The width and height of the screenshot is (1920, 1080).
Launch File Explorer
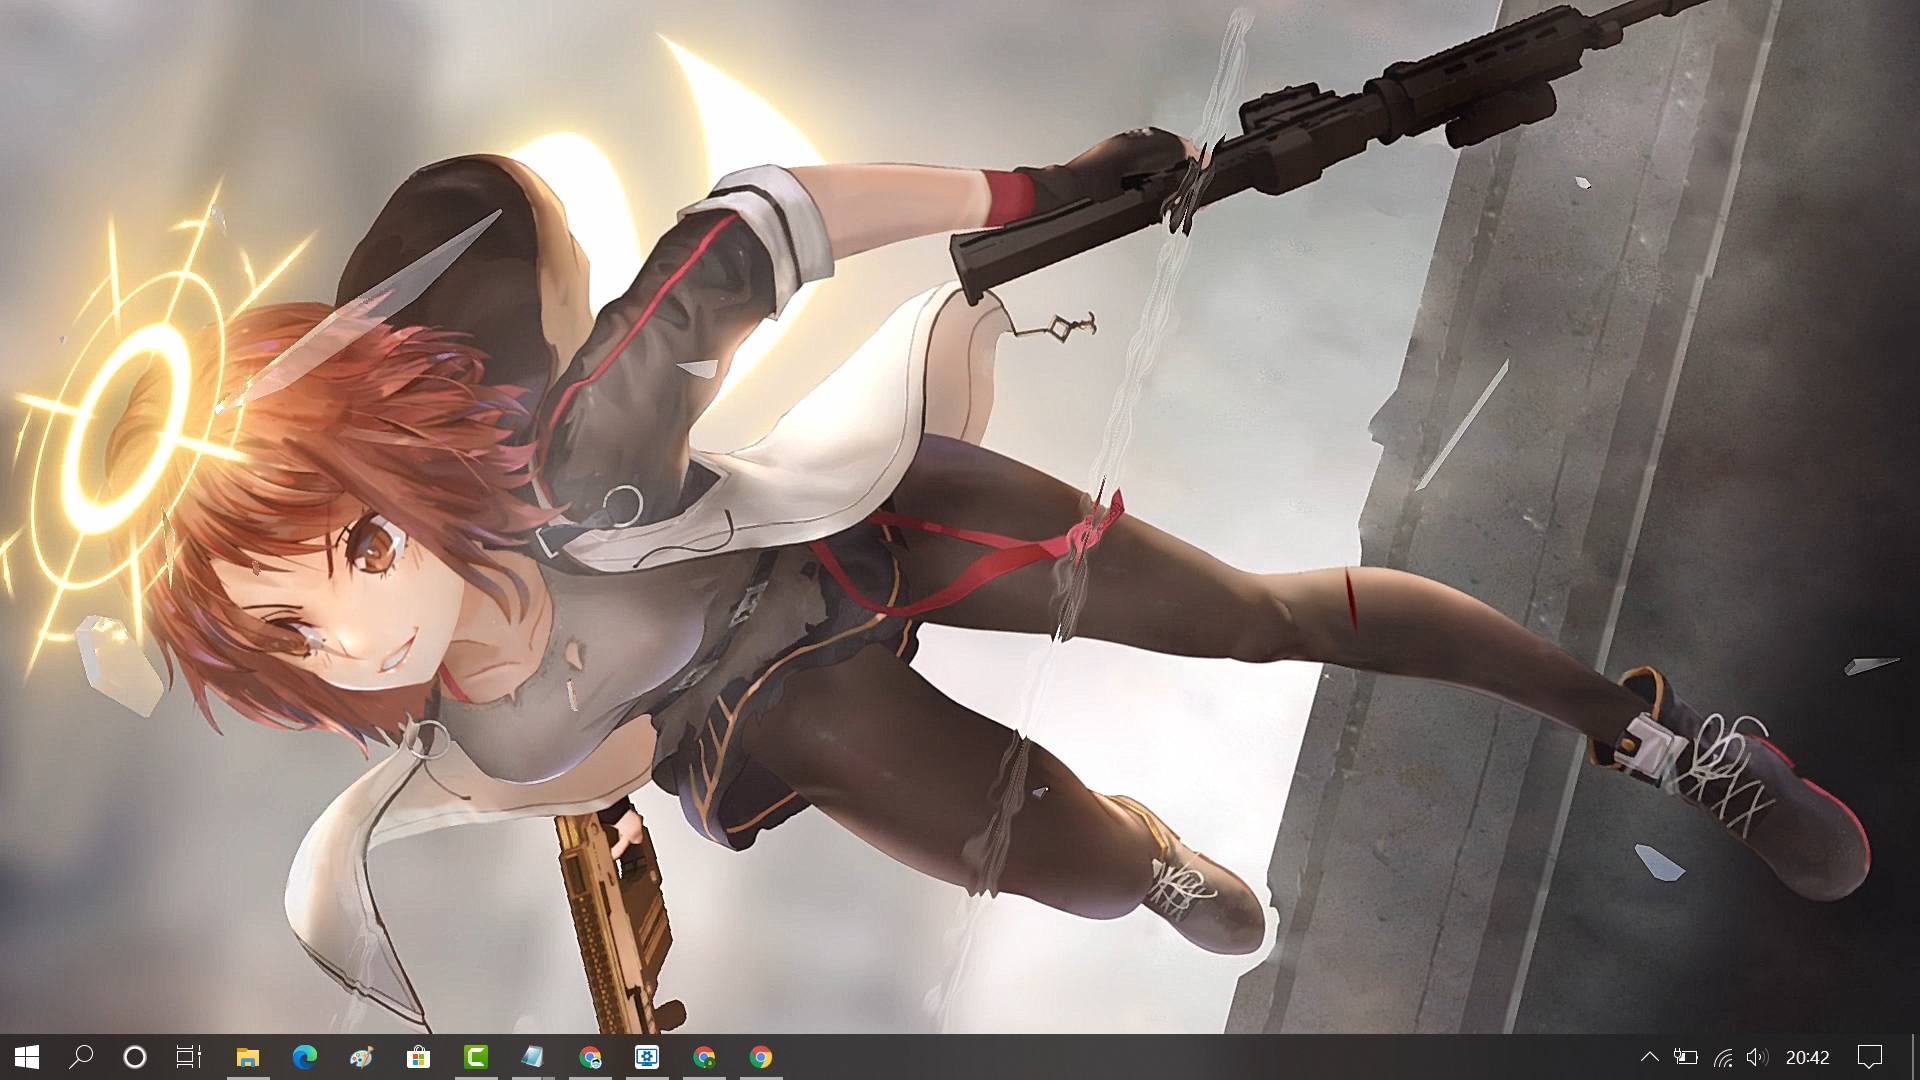pyautogui.click(x=247, y=1057)
